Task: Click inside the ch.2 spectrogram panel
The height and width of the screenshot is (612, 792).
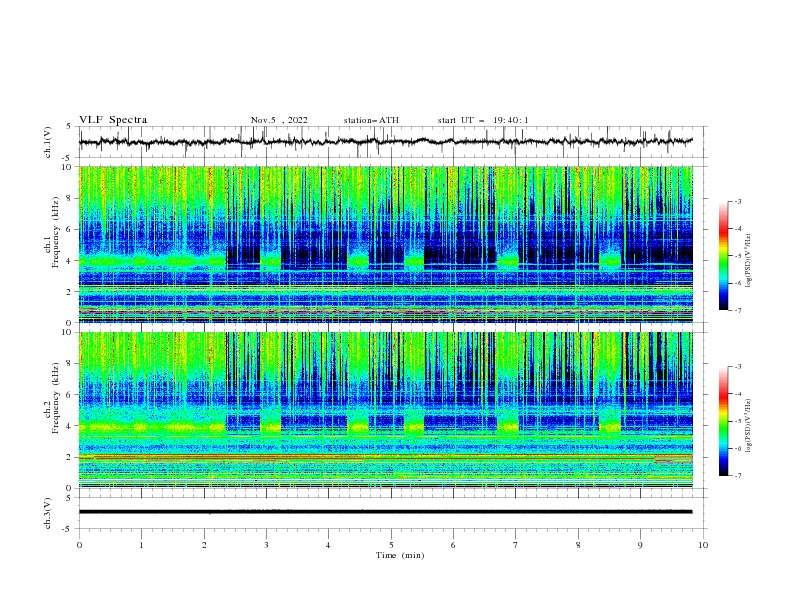Action: pos(385,410)
